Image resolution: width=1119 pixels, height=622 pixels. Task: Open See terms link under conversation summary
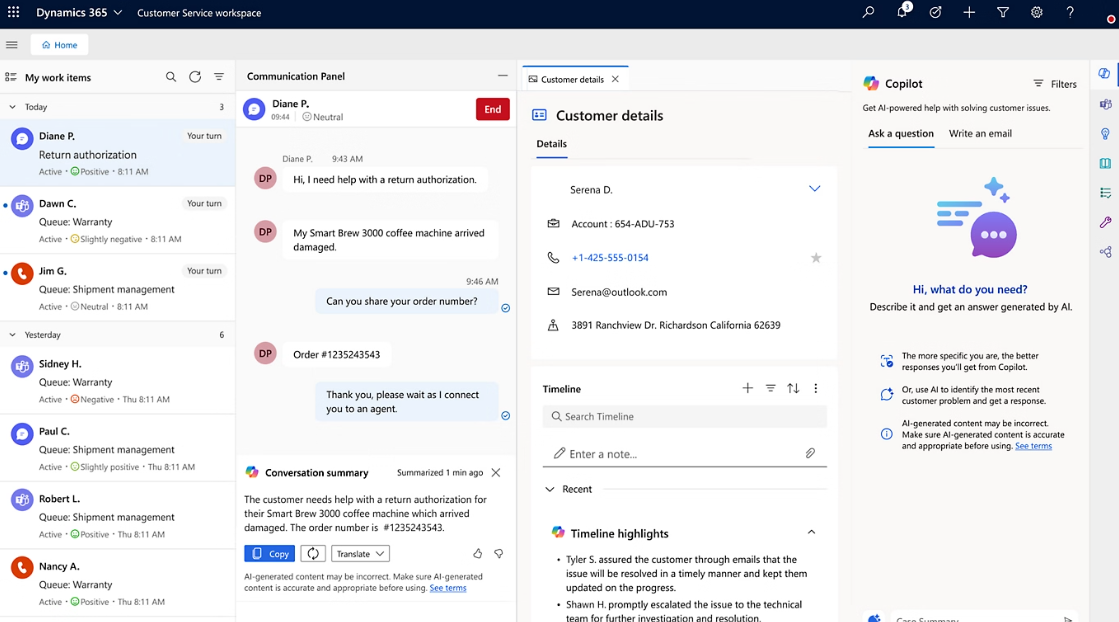click(x=447, y=588)
